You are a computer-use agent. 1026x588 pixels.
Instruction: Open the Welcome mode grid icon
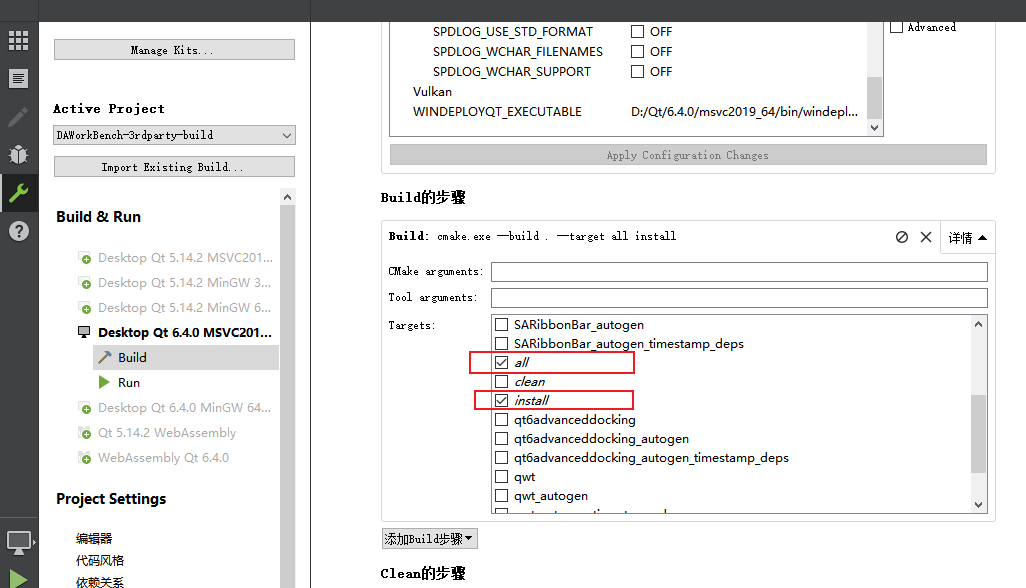point(18,39)
